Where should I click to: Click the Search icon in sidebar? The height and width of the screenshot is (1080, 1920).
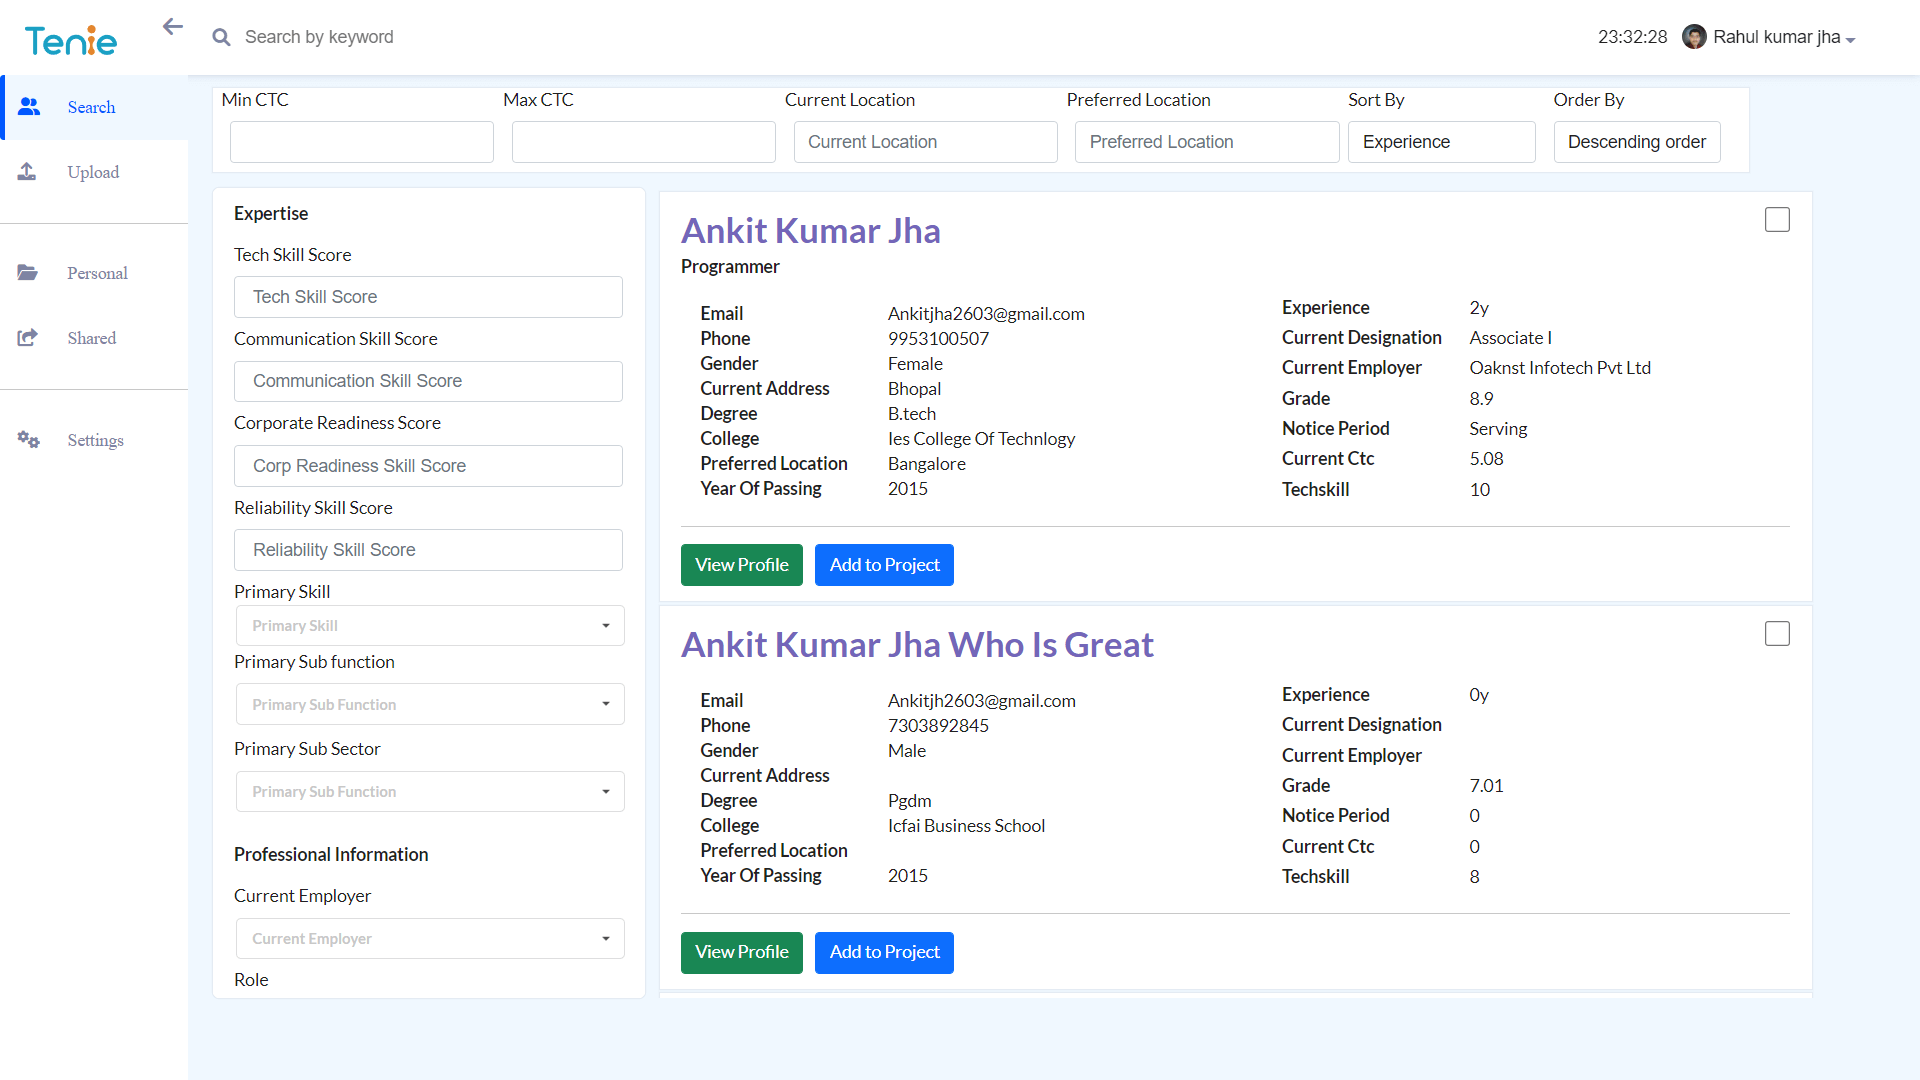[29, 107]
